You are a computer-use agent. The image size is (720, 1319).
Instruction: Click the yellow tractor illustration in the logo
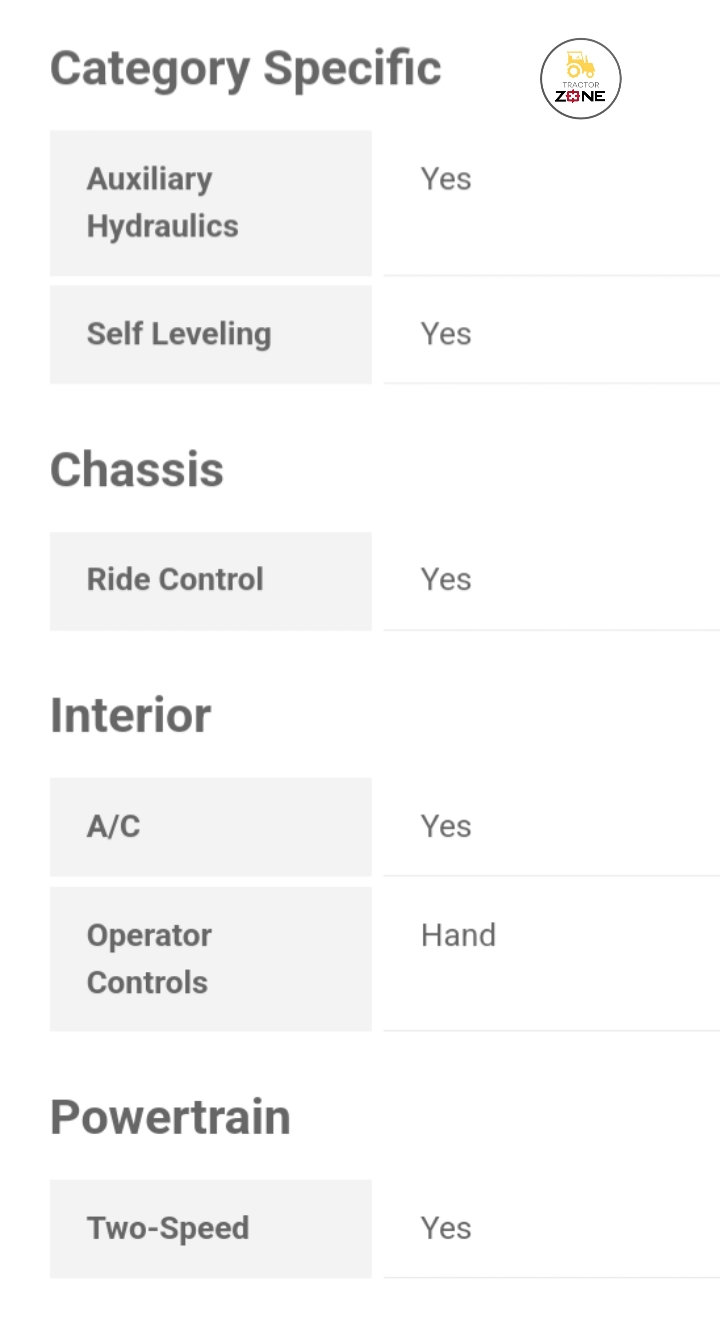pyautogui.click(x=580, y=65)
